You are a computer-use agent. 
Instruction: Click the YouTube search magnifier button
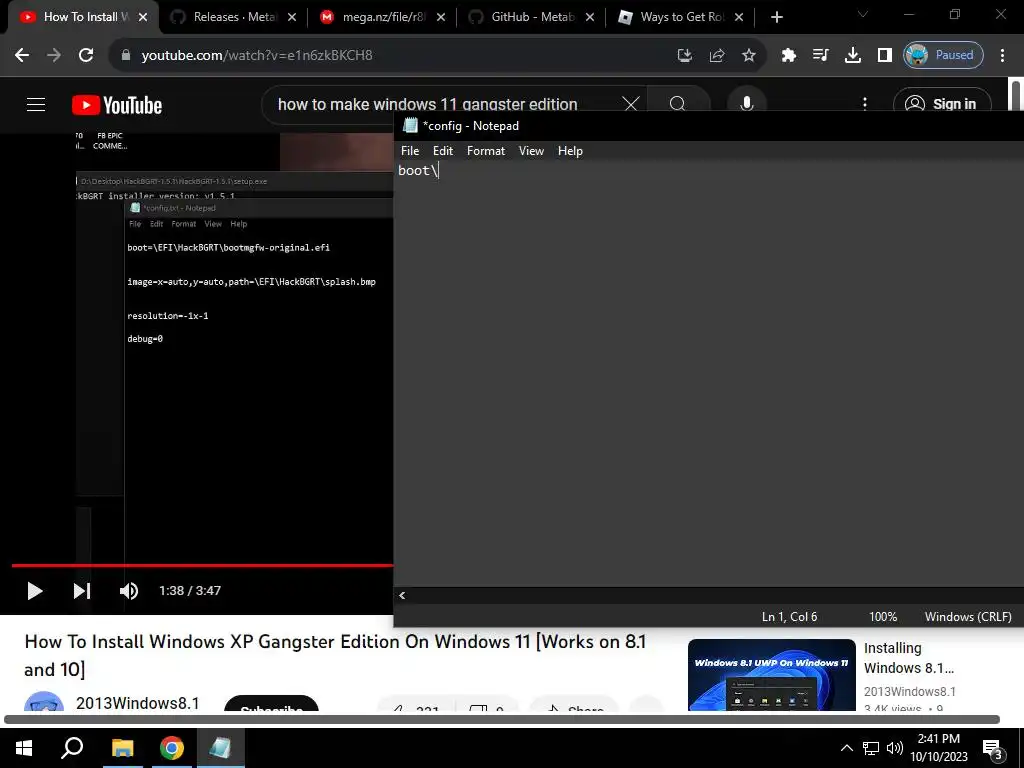tap(678, 104)
